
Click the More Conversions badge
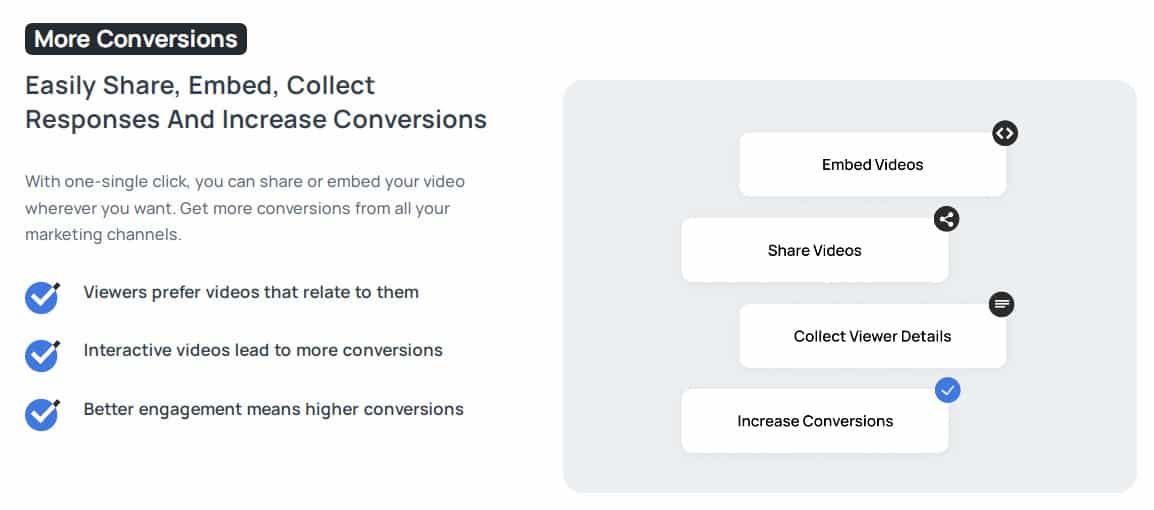tap(136, 39)
